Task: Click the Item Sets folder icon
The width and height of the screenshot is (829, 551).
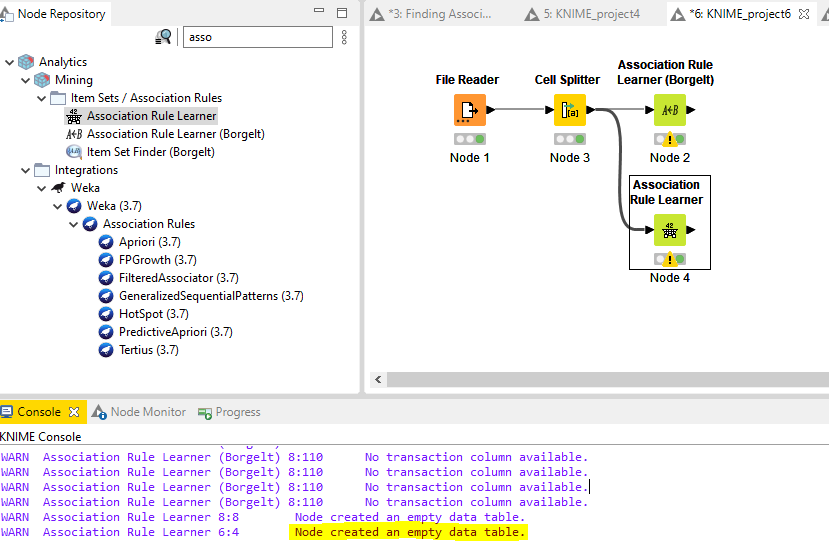Action: click(x=58, y=98)
